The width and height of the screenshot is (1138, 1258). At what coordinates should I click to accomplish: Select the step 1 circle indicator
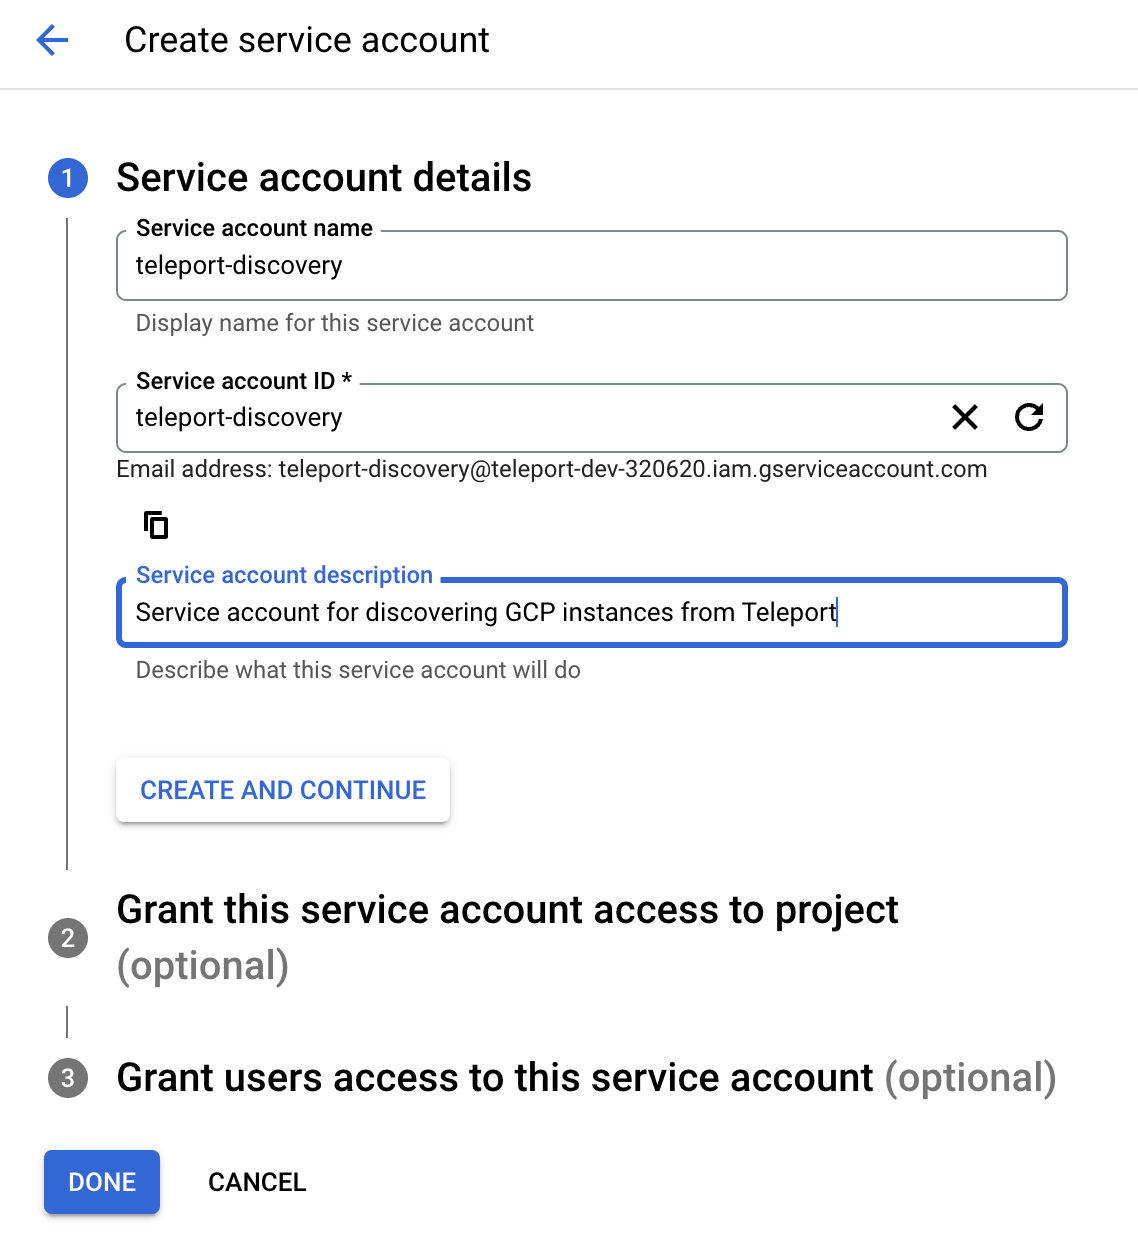pos(67,178)
